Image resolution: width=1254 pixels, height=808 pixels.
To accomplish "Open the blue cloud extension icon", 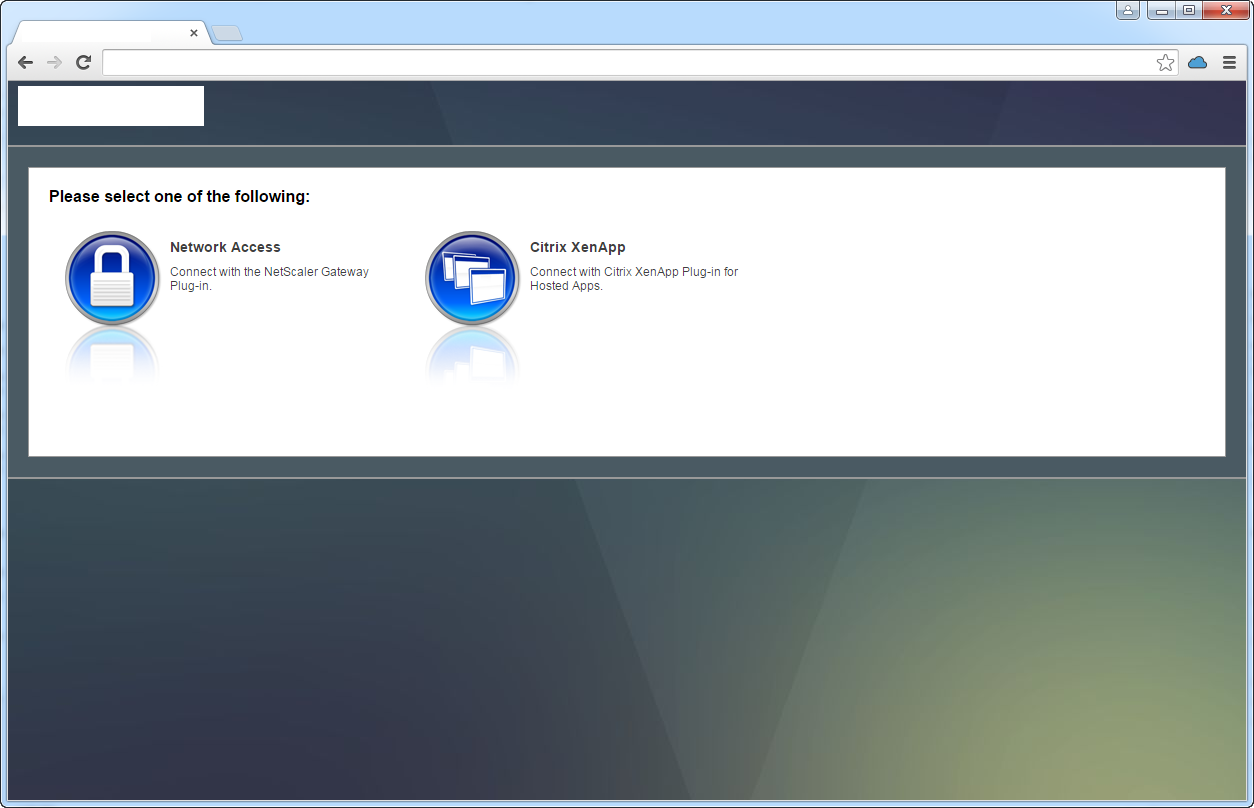I will [1197, 63].
